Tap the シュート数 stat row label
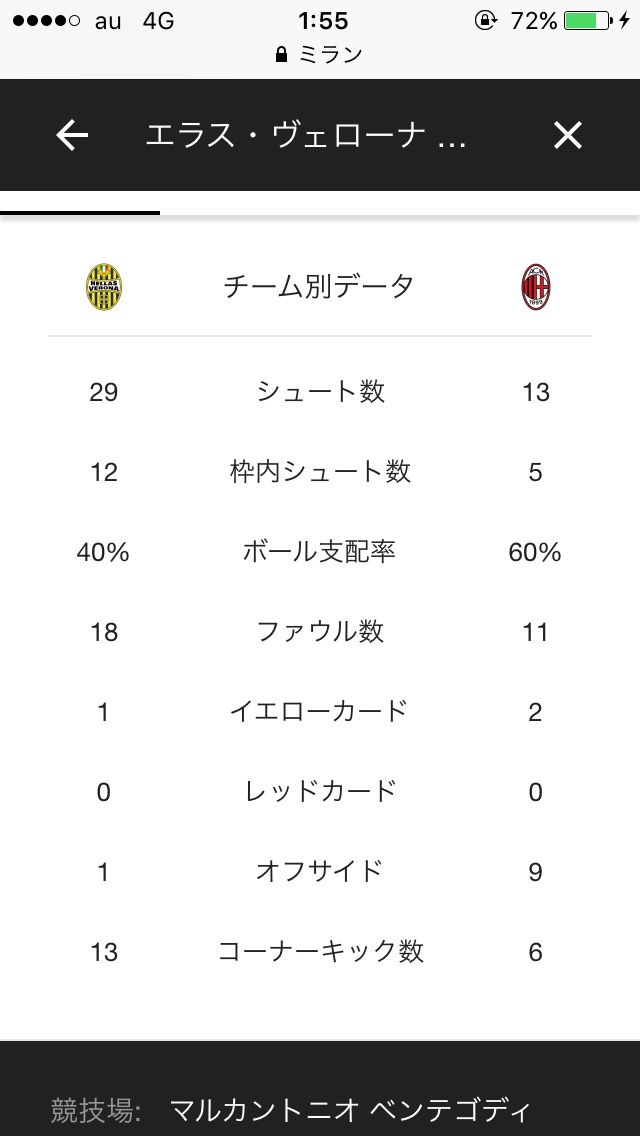640x1136 pixels. [320, 392]
